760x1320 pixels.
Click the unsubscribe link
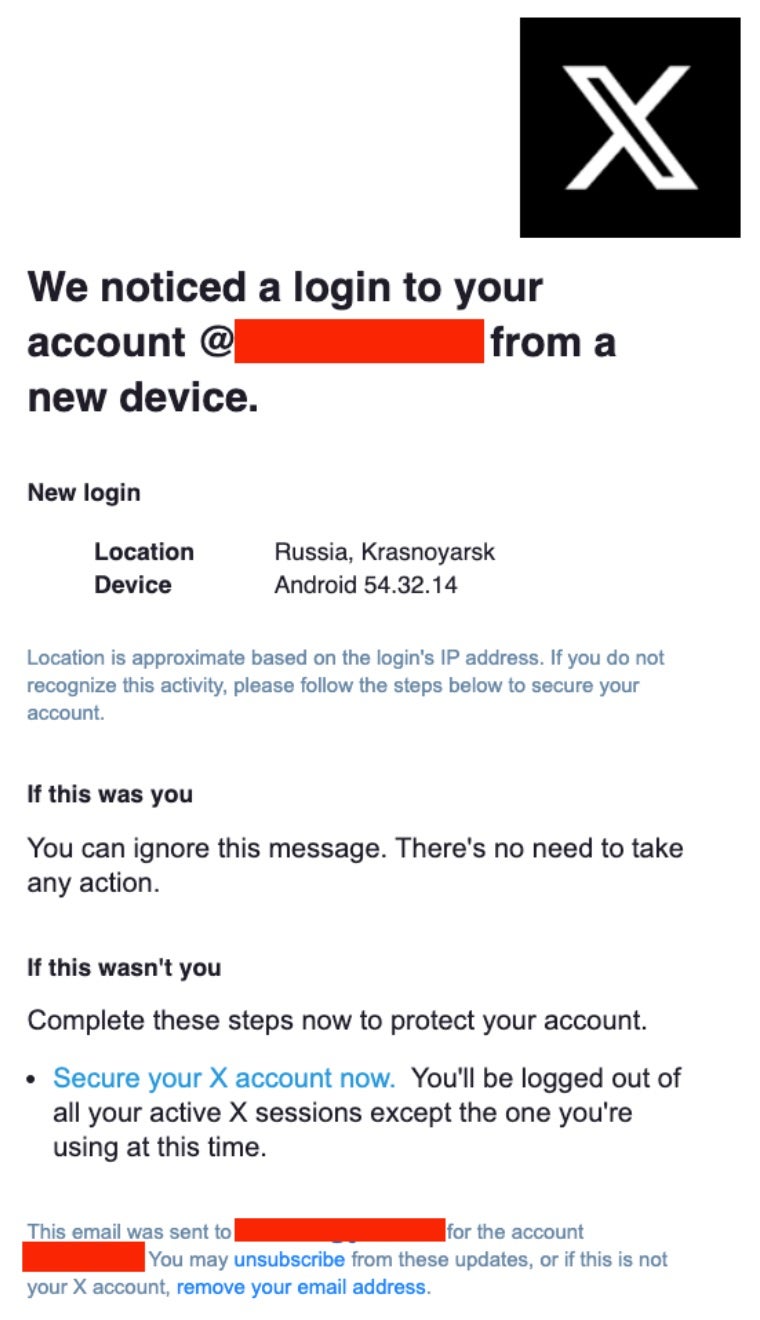pyautogui.click(x=289, y=1259)
